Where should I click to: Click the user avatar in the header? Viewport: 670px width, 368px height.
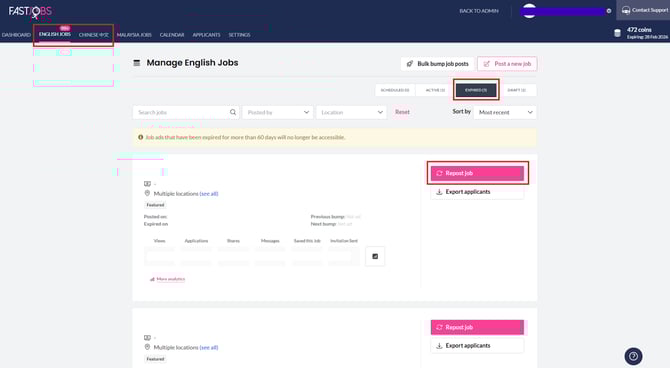tap(529, 11)
